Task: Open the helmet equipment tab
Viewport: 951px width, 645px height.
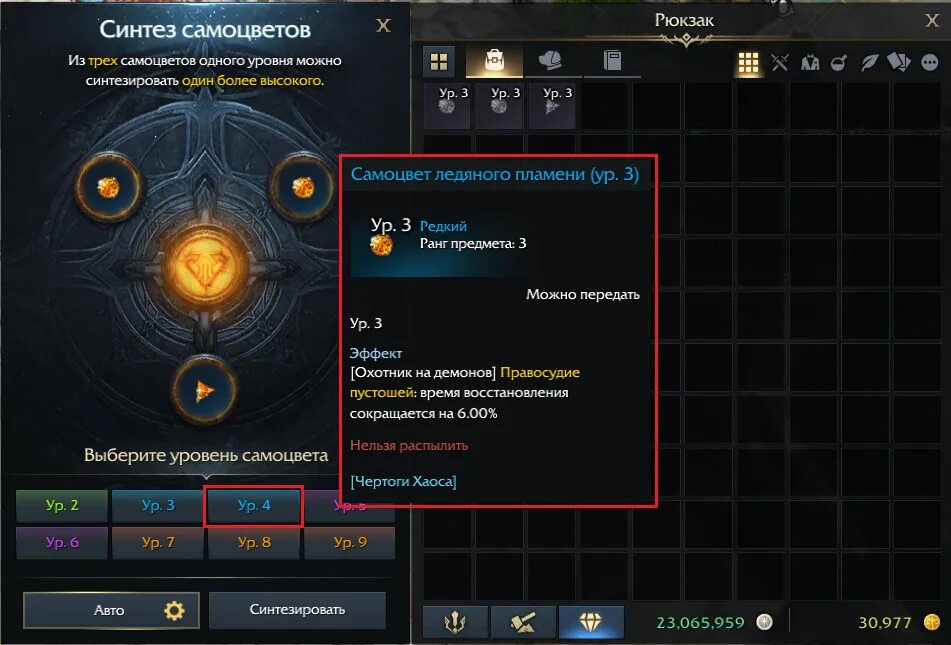Action: point(551,61)
